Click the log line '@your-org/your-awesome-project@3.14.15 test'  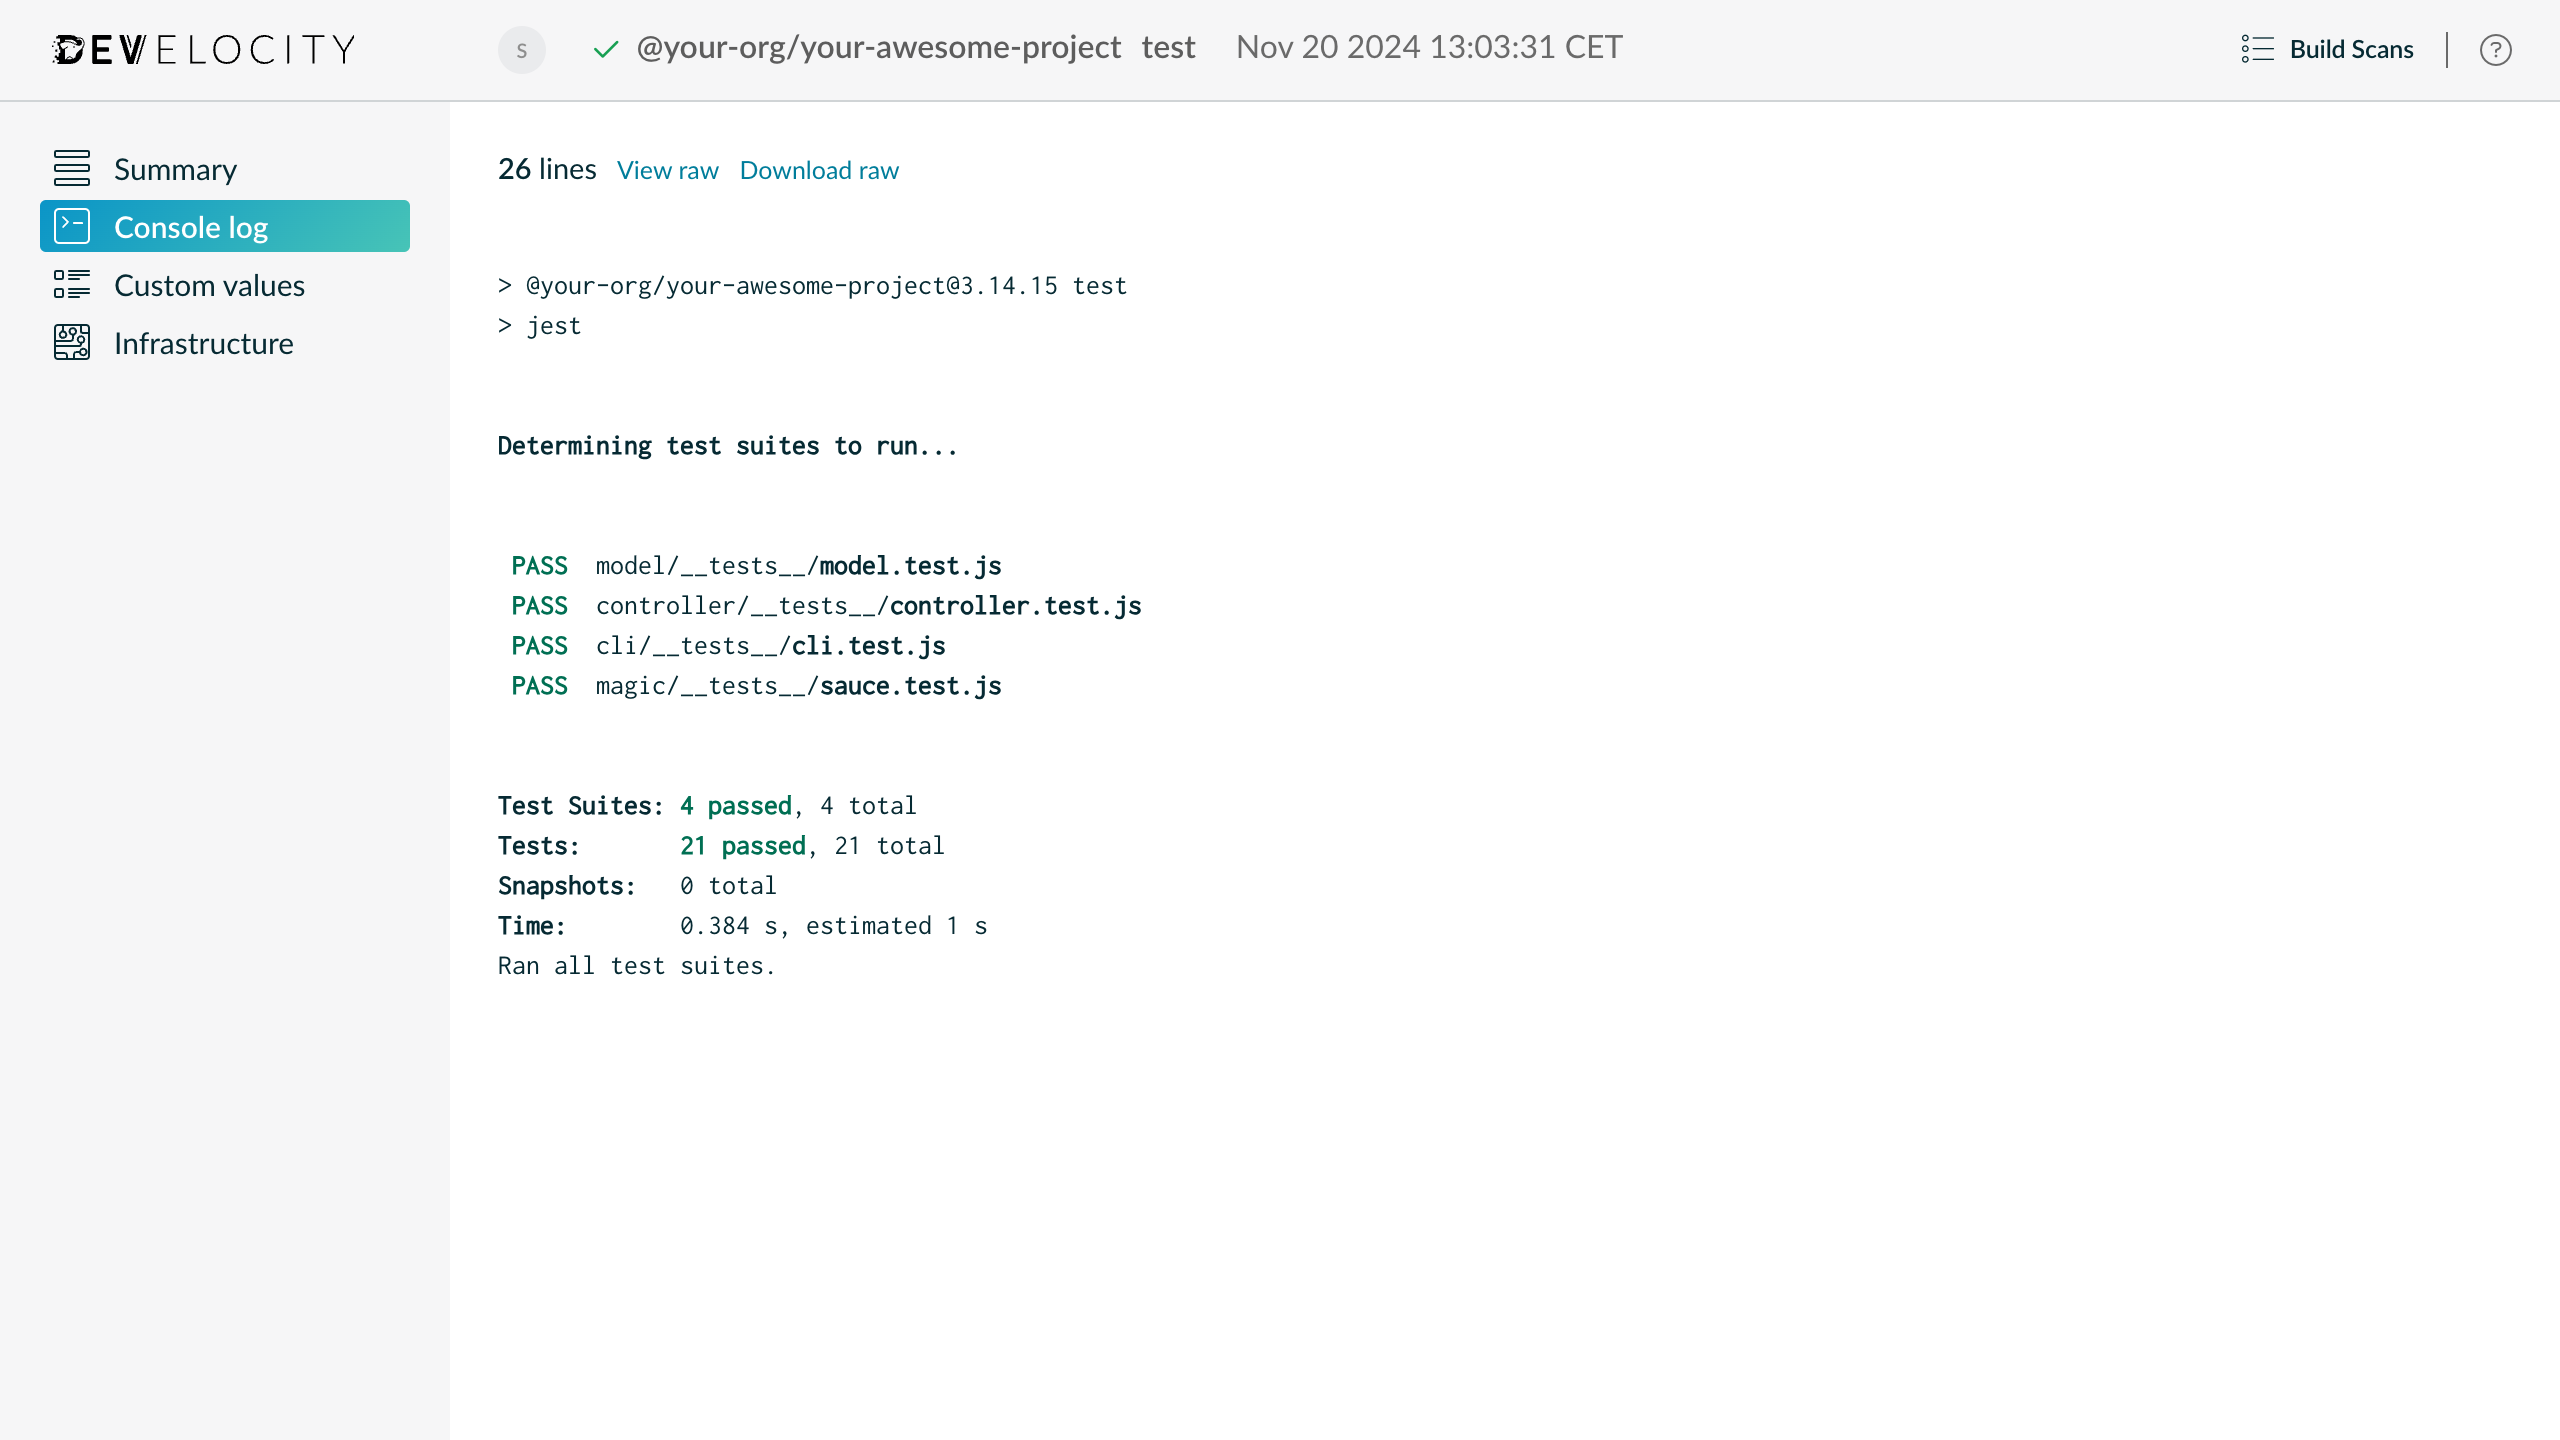(812, 286)
